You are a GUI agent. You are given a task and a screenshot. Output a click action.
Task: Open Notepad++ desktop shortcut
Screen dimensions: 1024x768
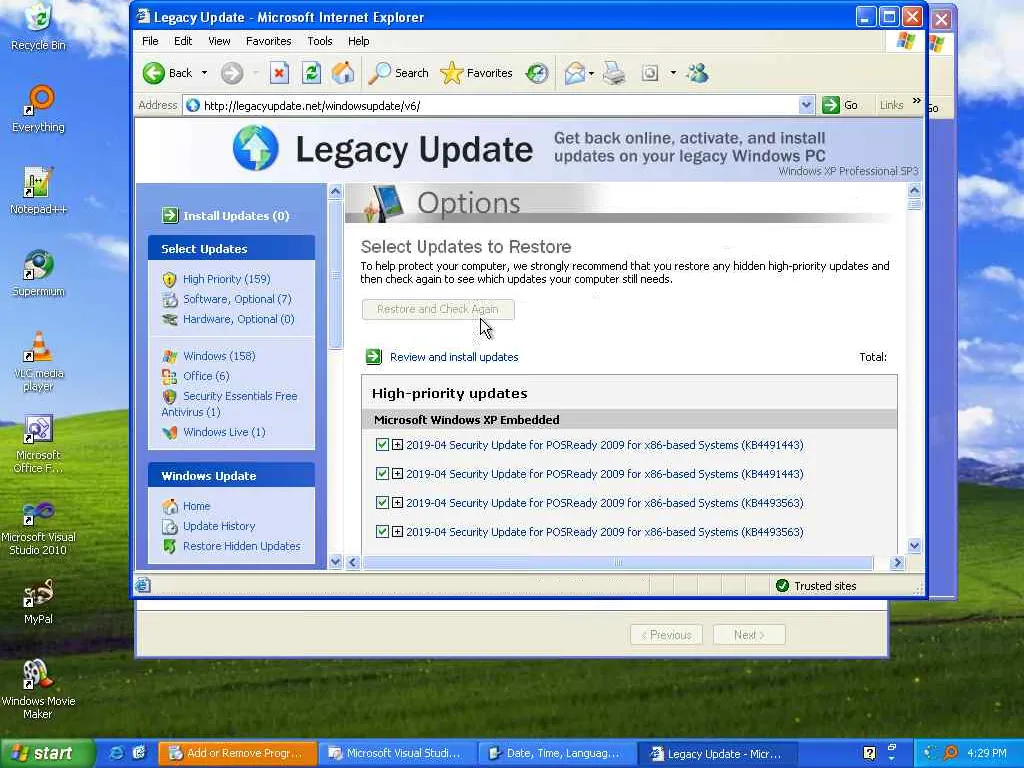(x=38, y=191)
